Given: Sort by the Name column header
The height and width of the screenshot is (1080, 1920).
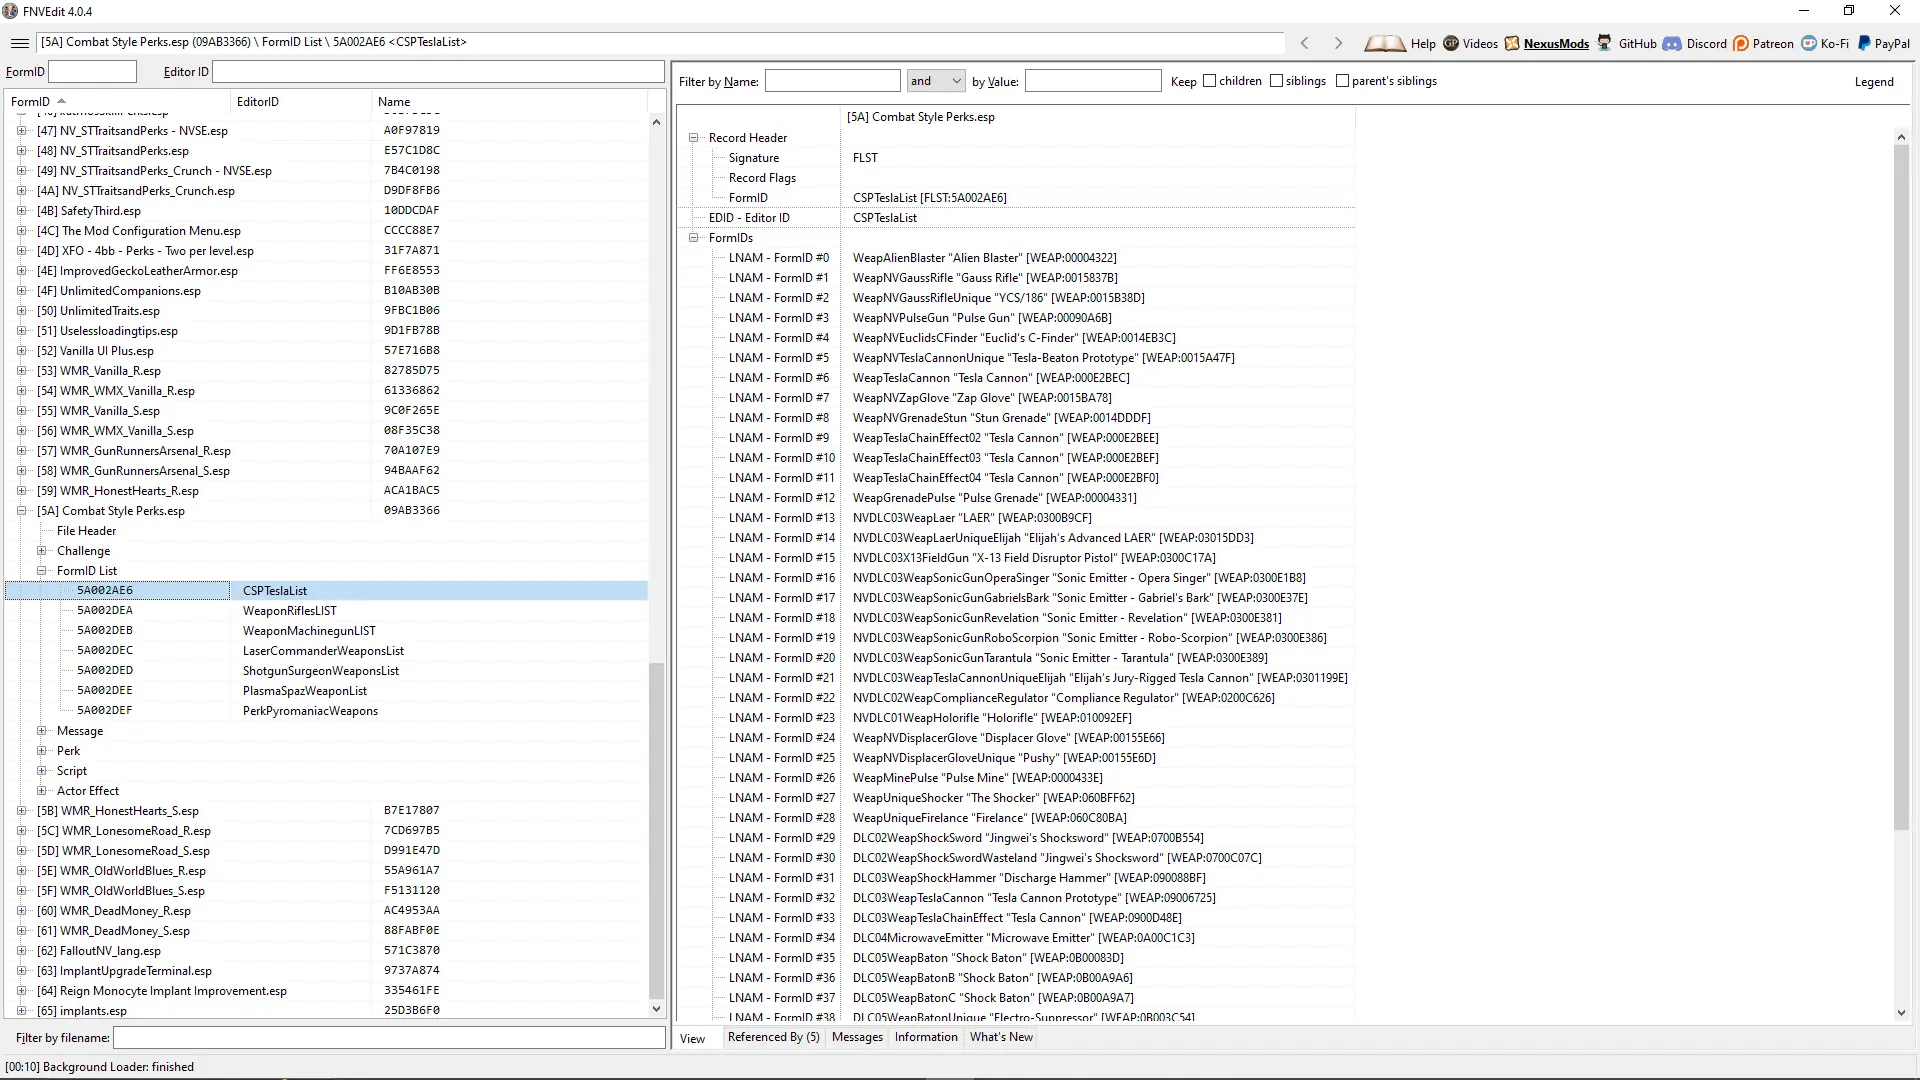Looking at the screenshot, I should click(509, 102).
